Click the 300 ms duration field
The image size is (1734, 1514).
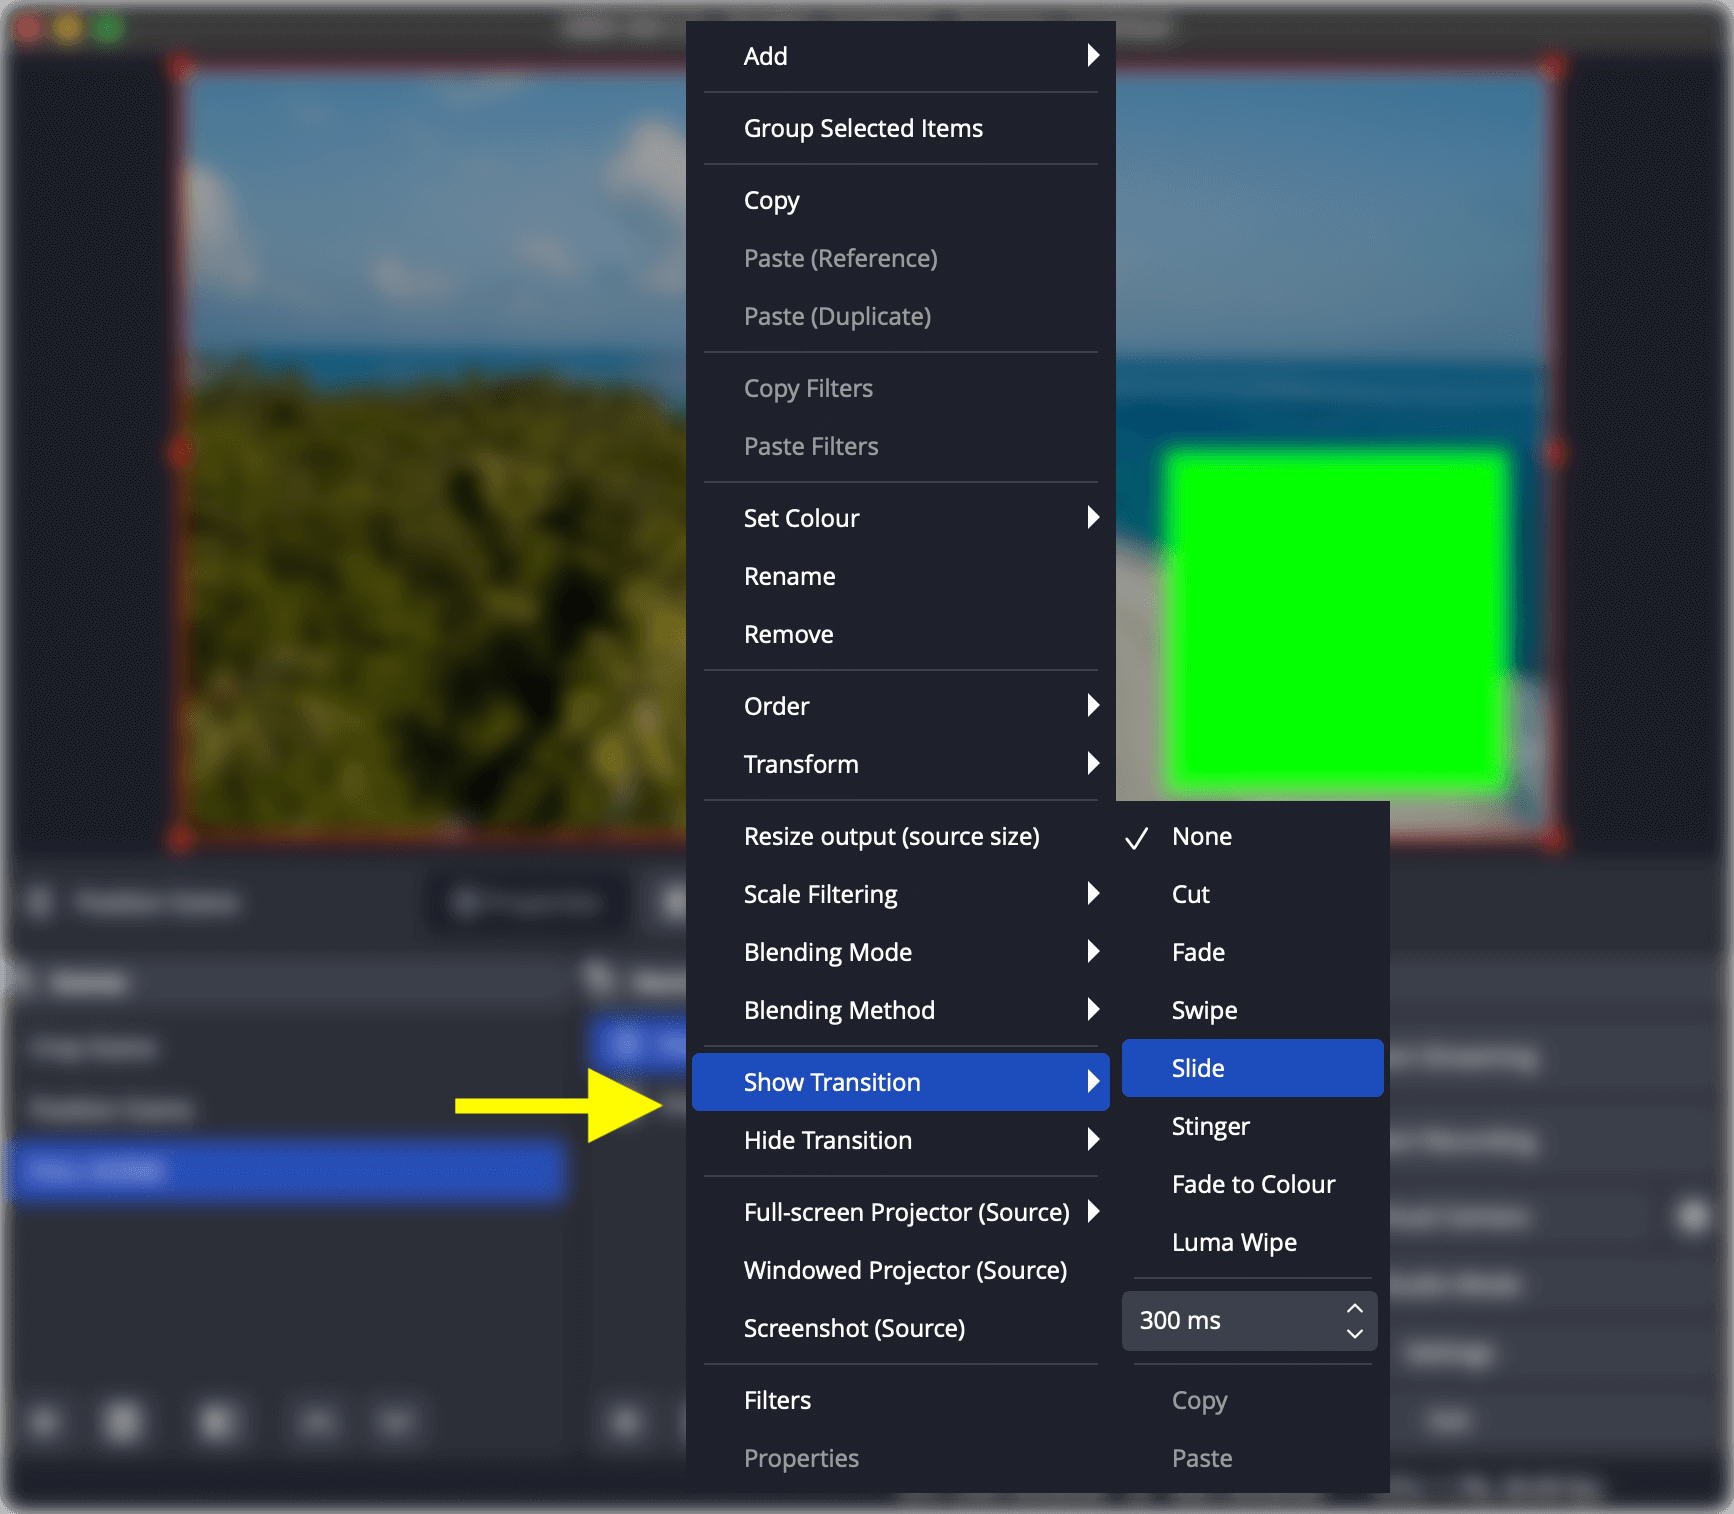[x=1230, y=1321]
